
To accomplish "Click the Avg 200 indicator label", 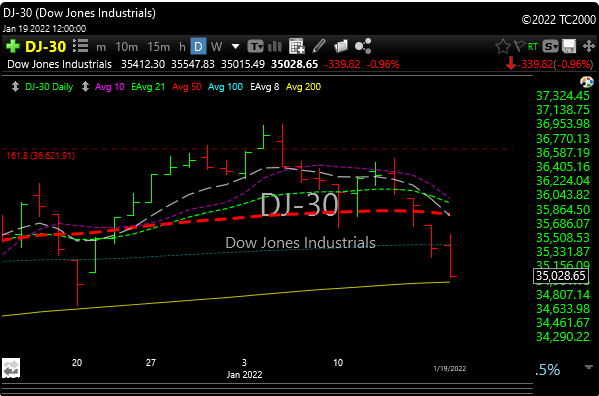I will tap(303, 87).
